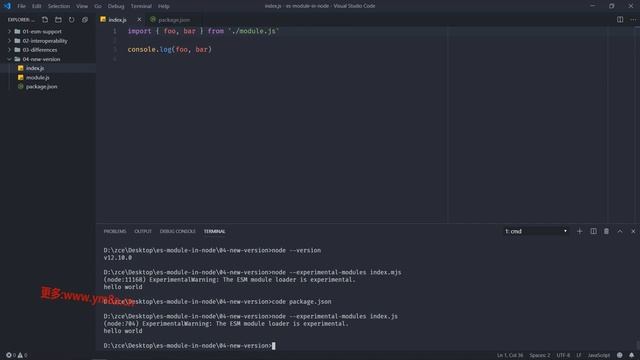The height and width of the screenshot is (360, 640).
Task: Change language mode JavaScript
Action: pos(598,355)
